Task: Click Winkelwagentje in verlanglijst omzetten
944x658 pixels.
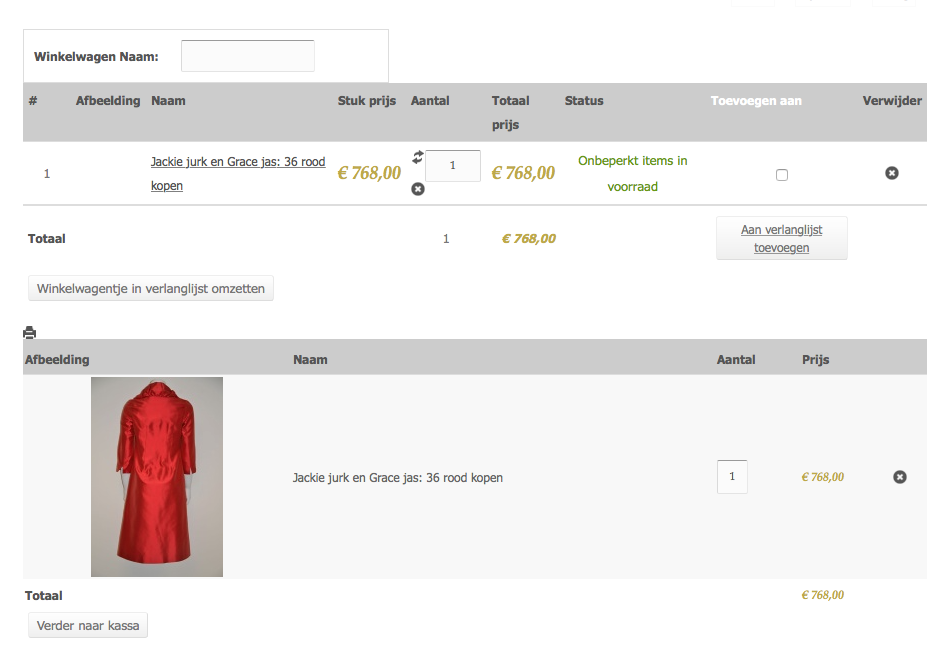Action: click(x=151, y=289)
